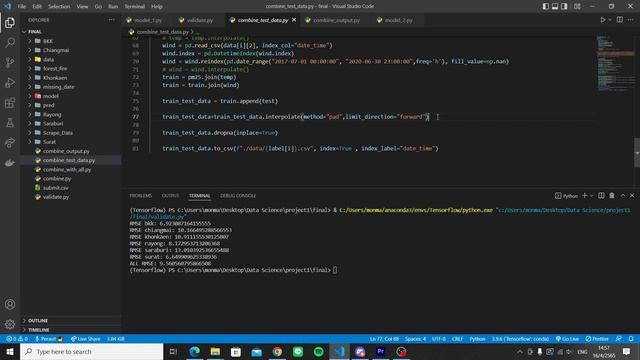Open the Selection menu

59,6
